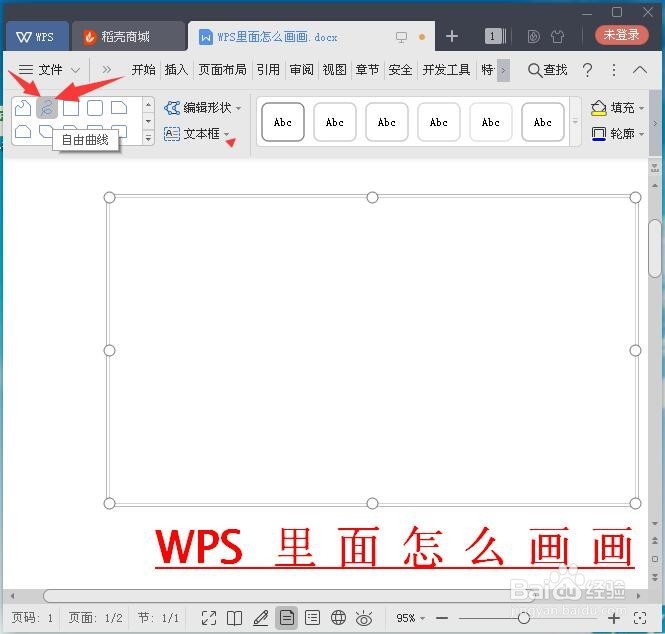Open the 页面布局 tab

pos(222,70)
